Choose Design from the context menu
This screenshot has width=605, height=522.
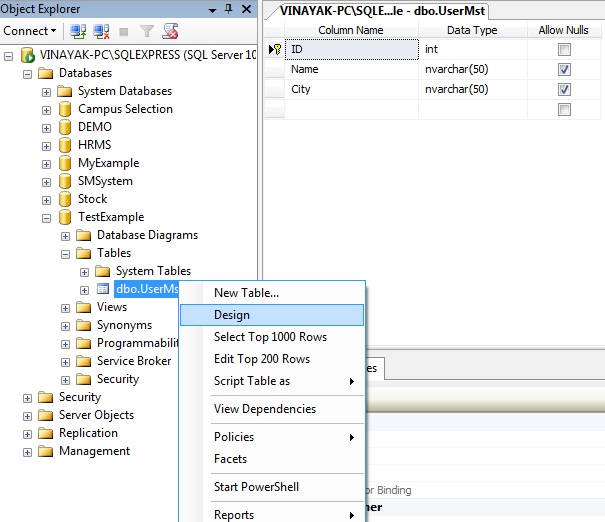(232, 315)
